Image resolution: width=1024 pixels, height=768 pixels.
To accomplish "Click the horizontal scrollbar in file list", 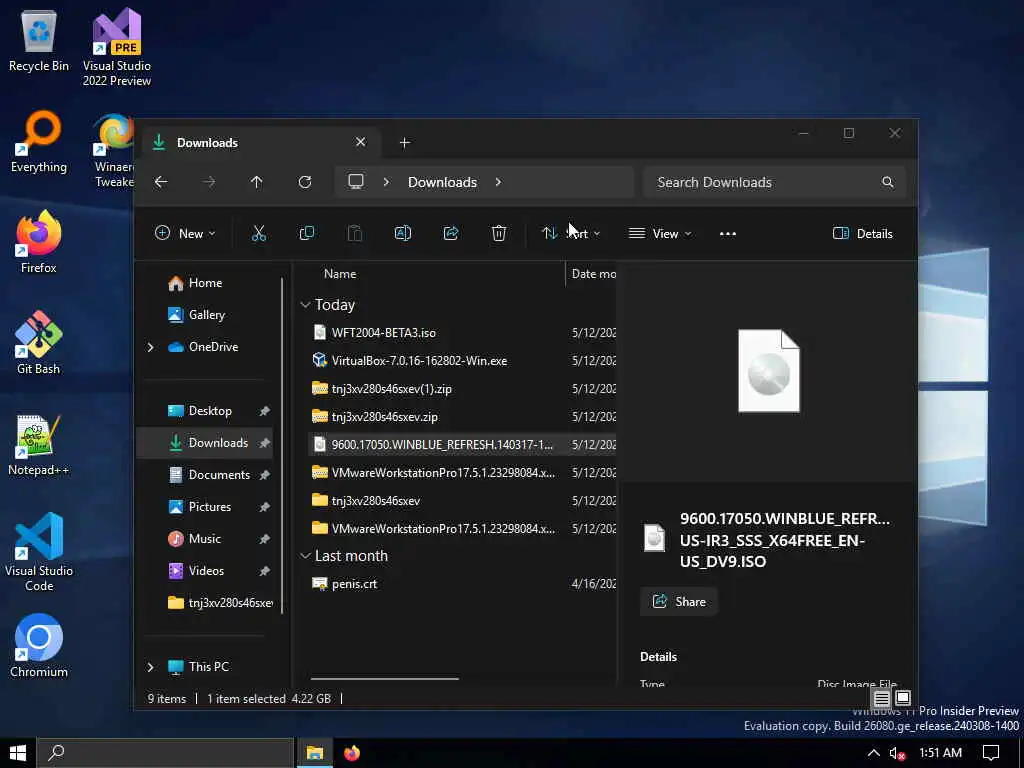I will tap(385, 679).
